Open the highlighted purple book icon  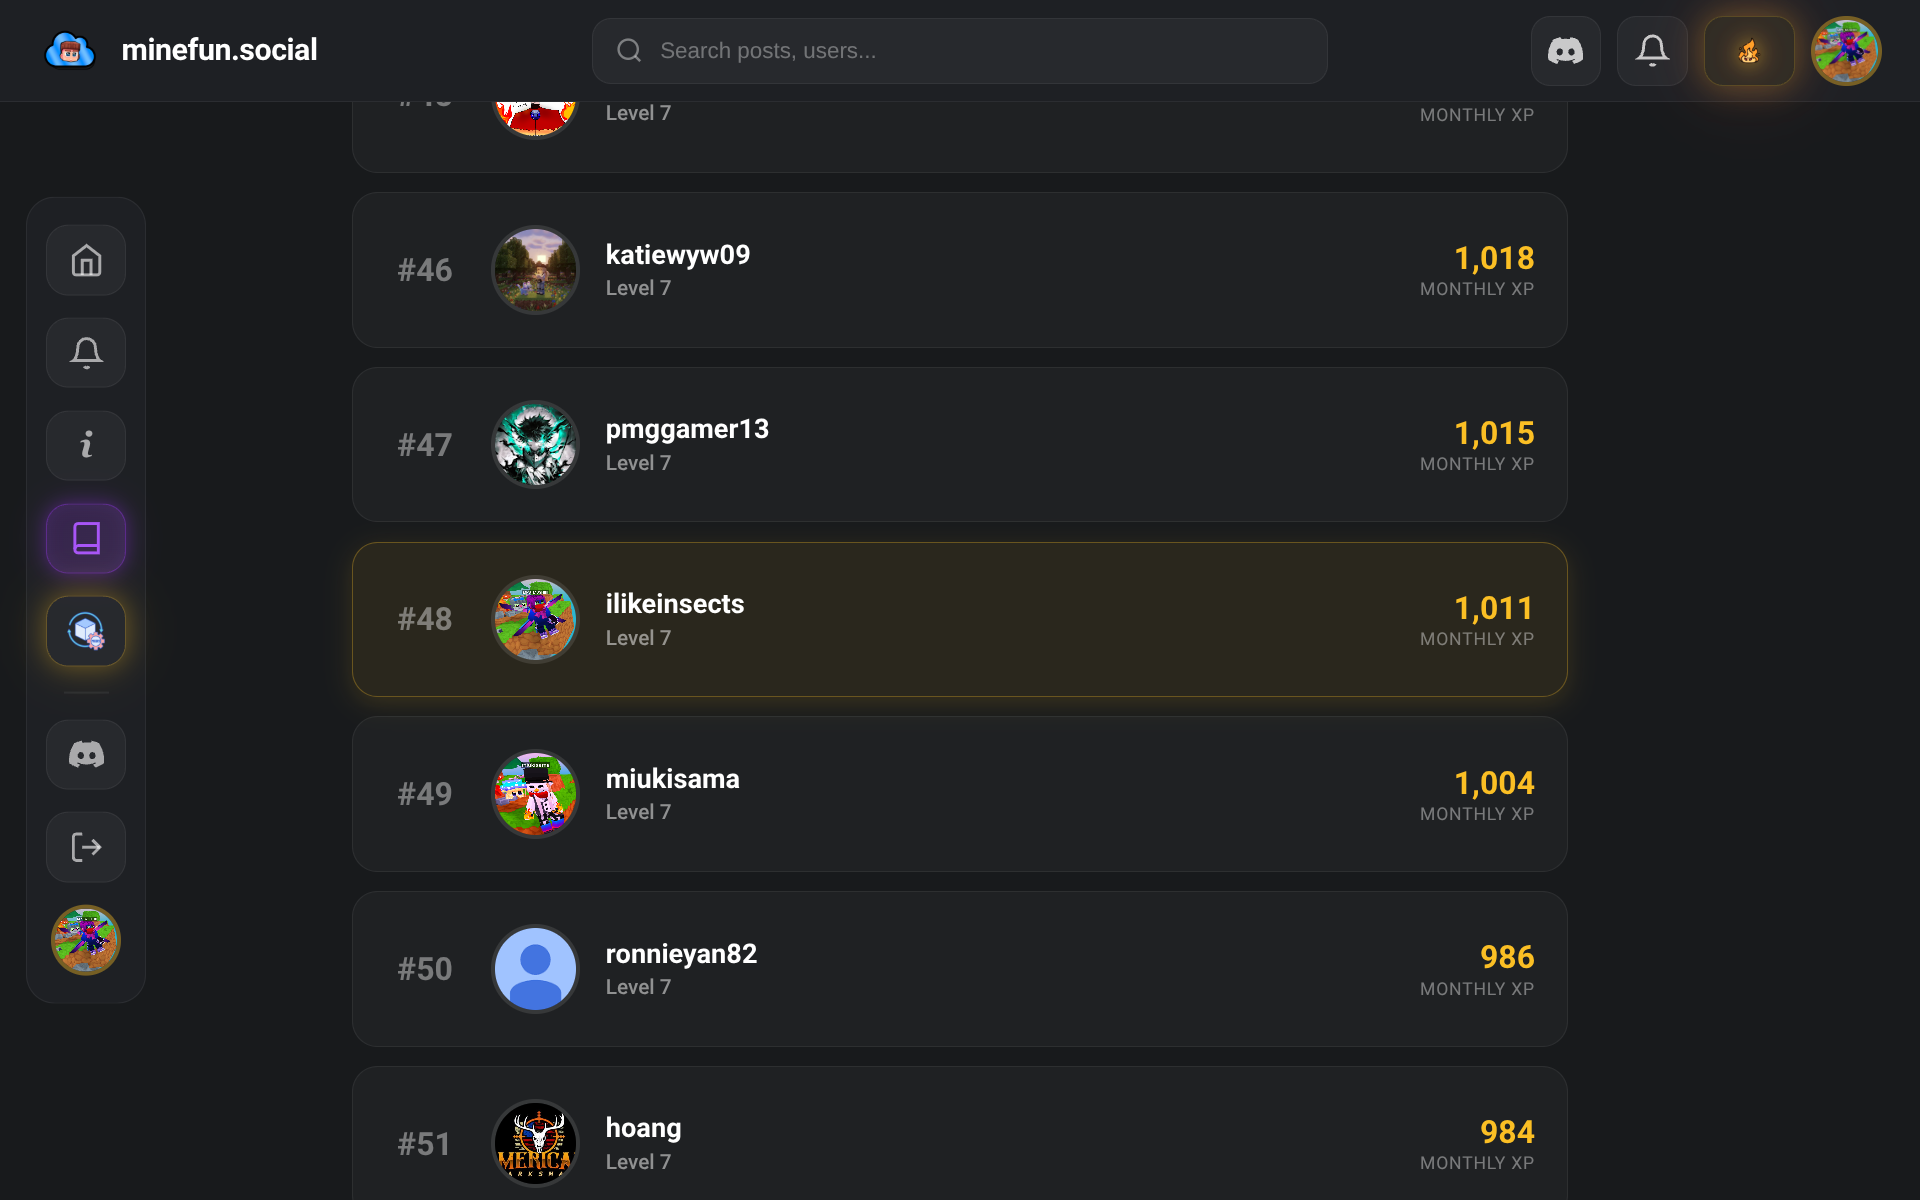pos(86,538)
